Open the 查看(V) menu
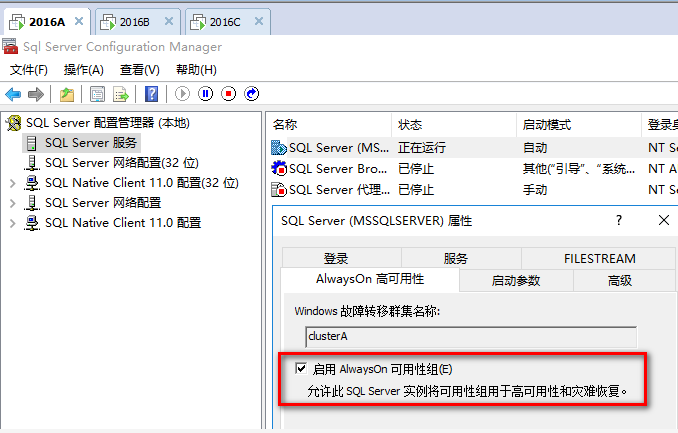 (139, 70)
